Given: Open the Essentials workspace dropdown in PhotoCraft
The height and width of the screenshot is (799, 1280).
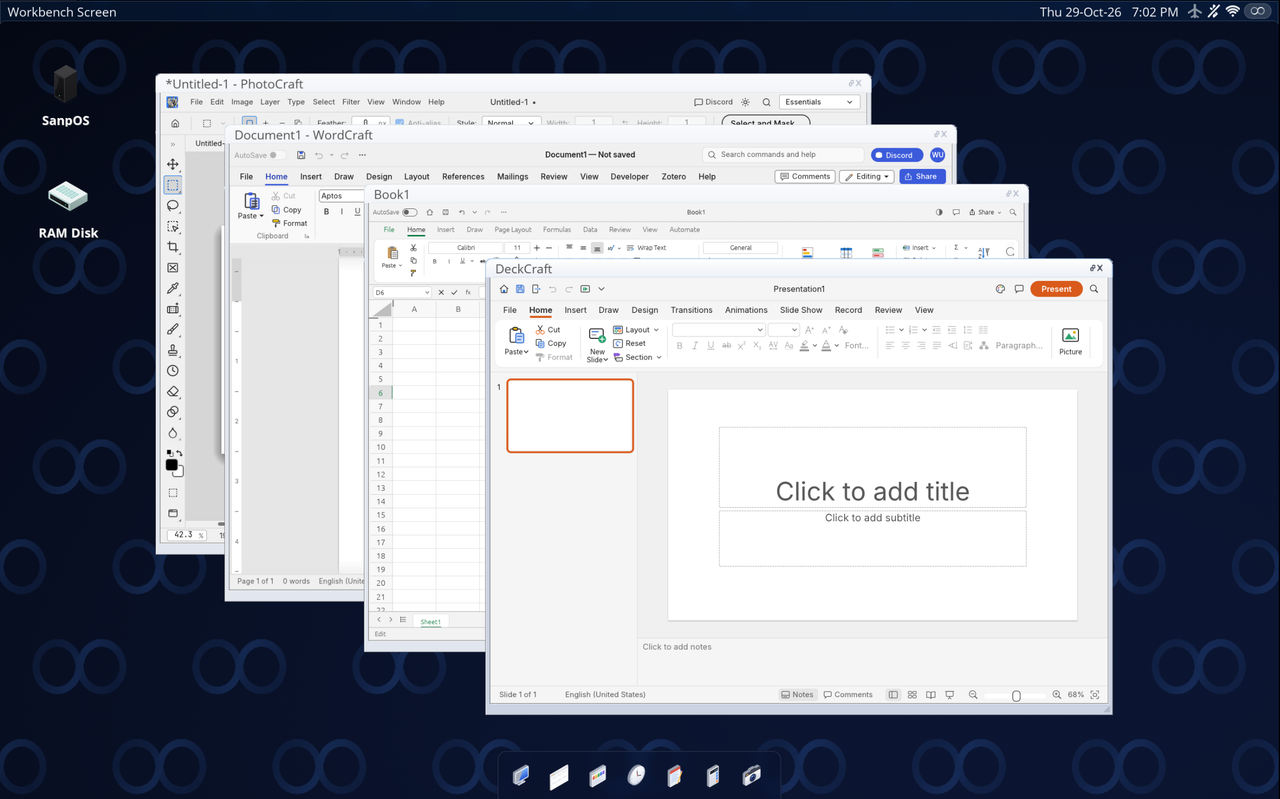Looking at the screenshot, I should pyautogui.click(x=819, y=102).
